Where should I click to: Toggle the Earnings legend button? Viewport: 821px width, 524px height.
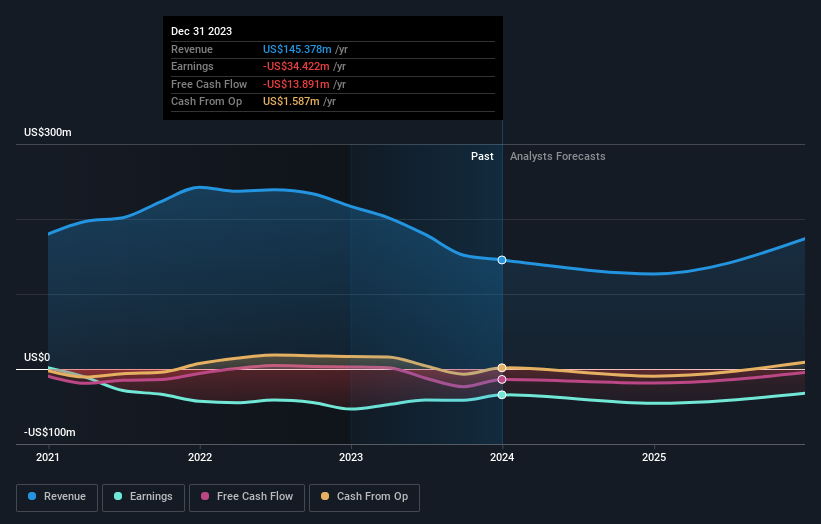point(143,497)
